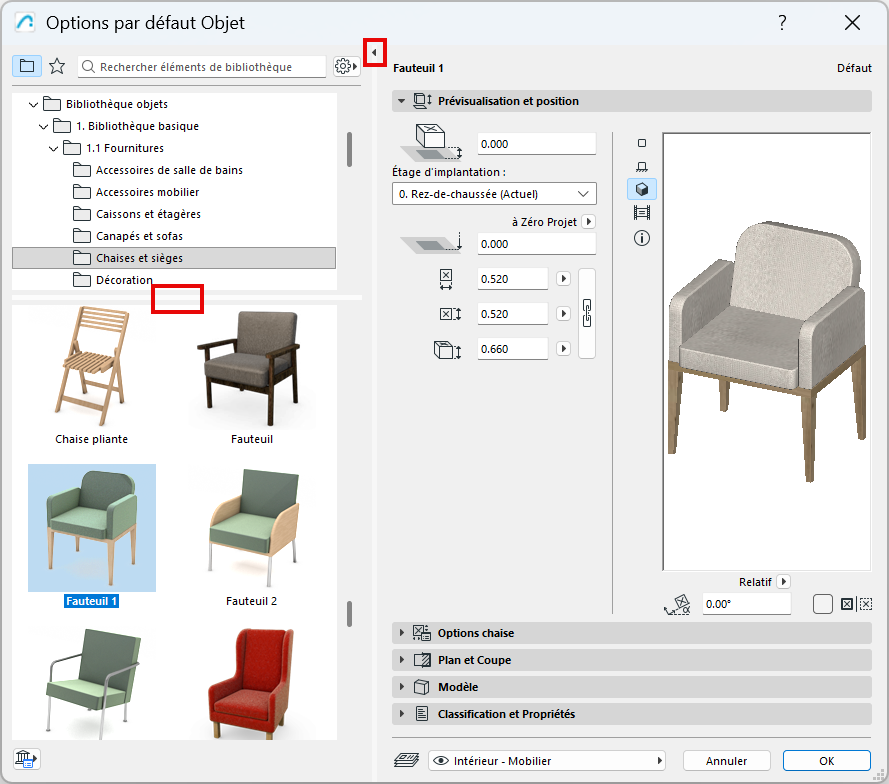Collapse the library browser panel with the left arrow
Viewport: 889px width, 784px height.
tap(374, 52)
